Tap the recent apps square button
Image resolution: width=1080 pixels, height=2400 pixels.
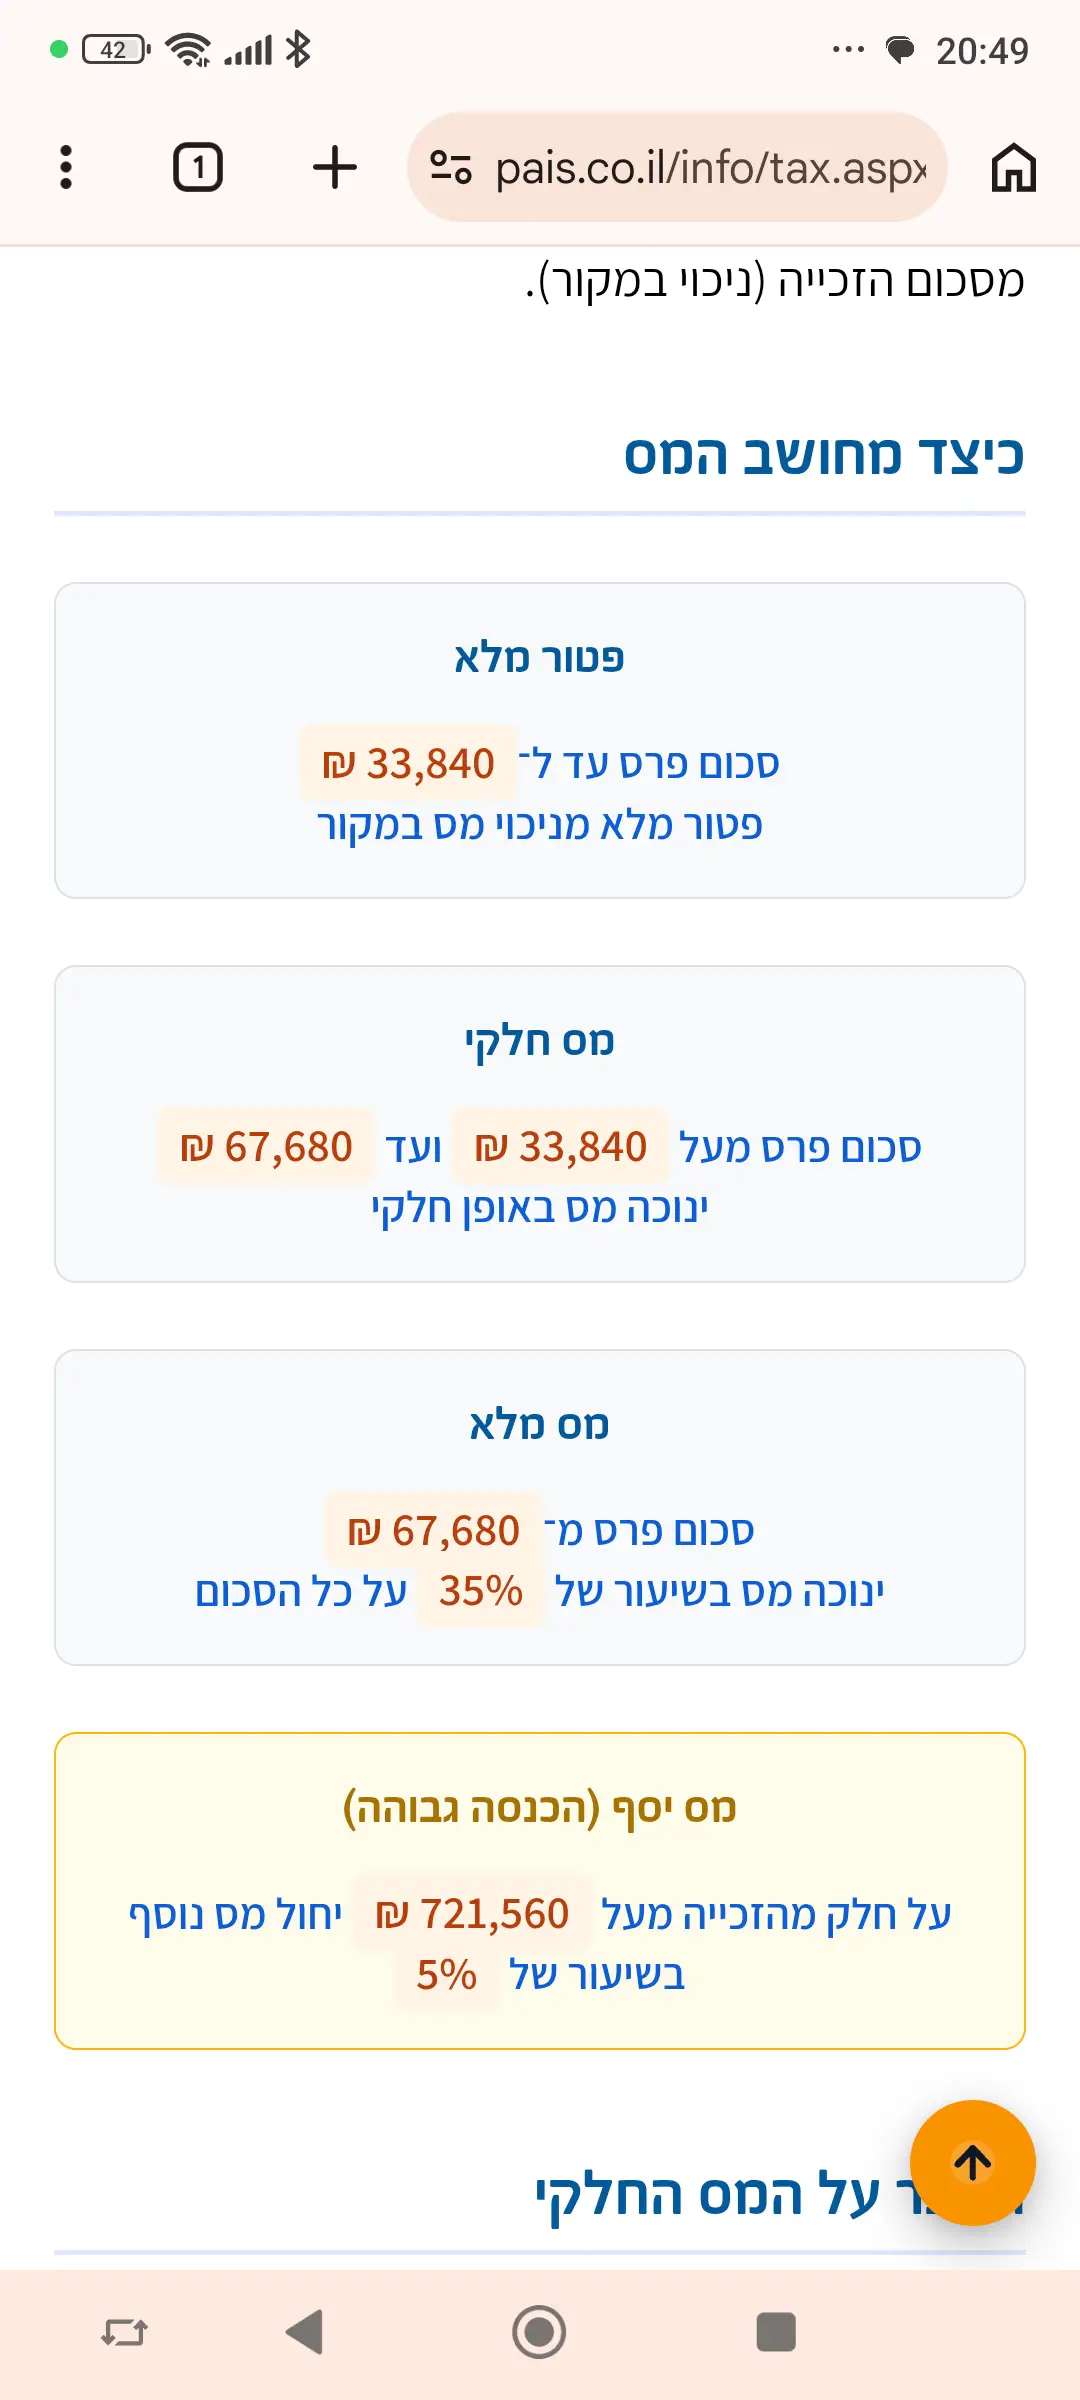coord(776,2332)
